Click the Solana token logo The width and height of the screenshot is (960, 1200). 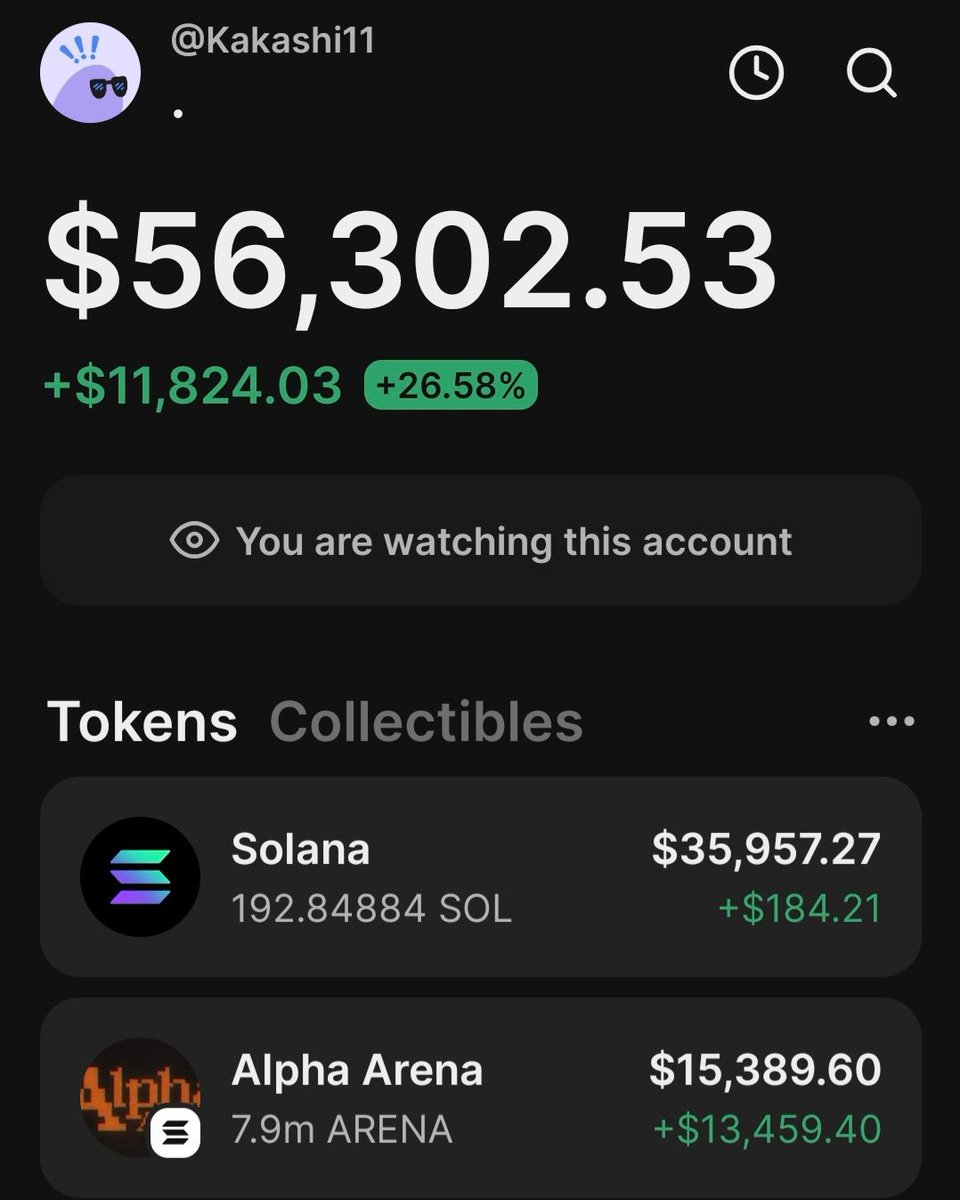click(140, 877)
